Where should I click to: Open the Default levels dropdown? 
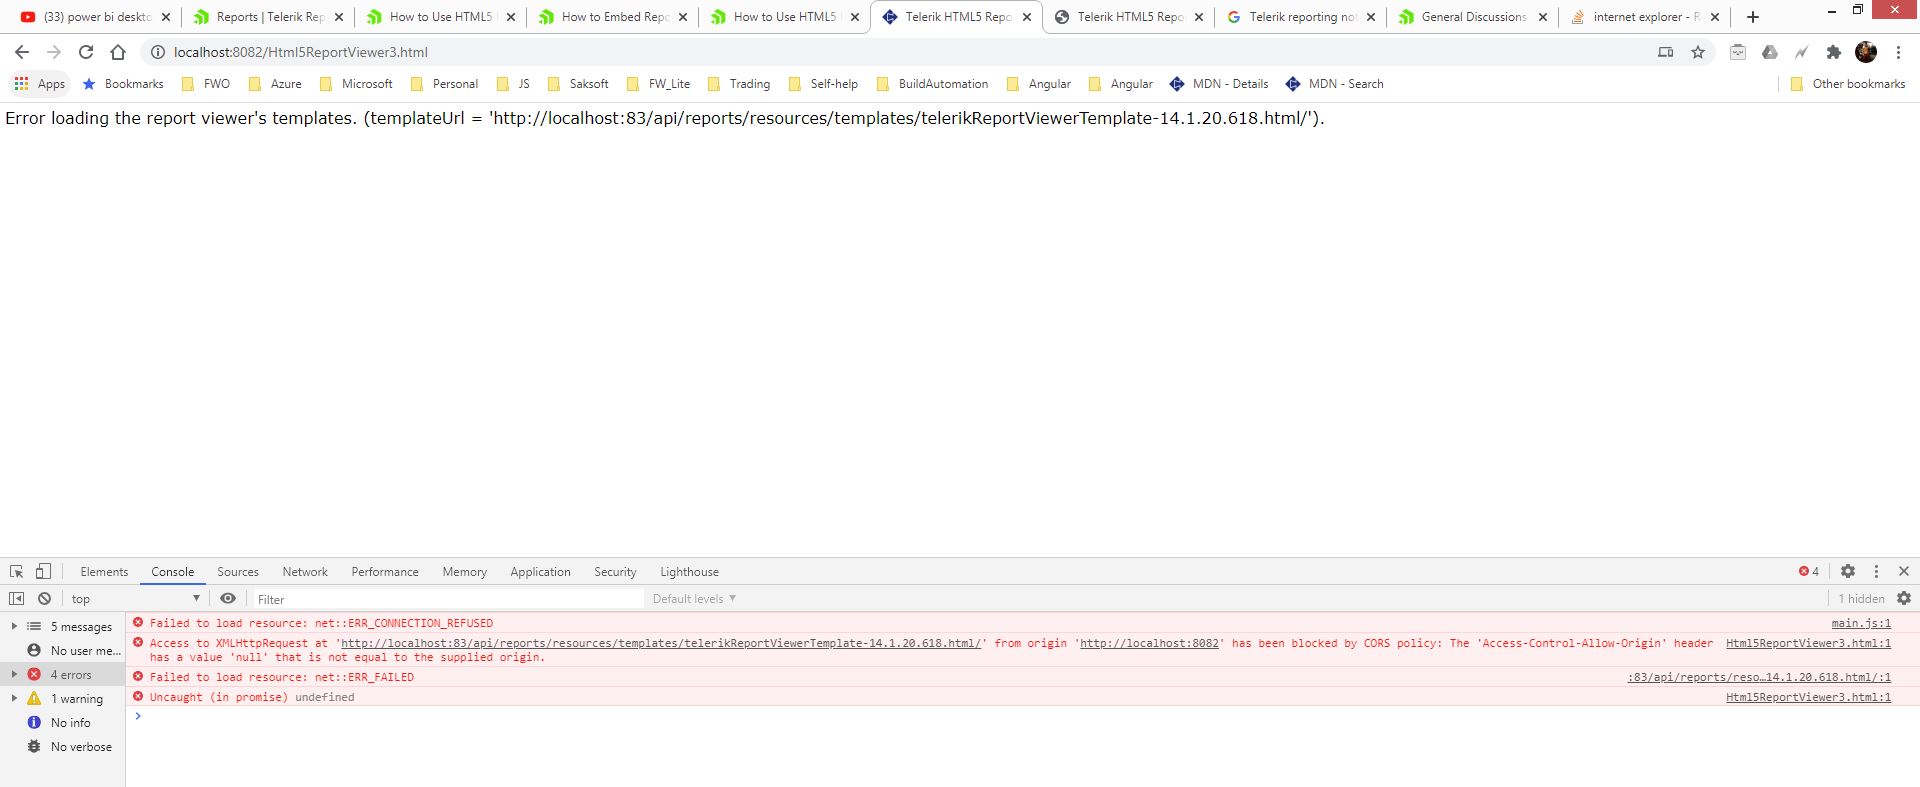click(x=694, y=599)
